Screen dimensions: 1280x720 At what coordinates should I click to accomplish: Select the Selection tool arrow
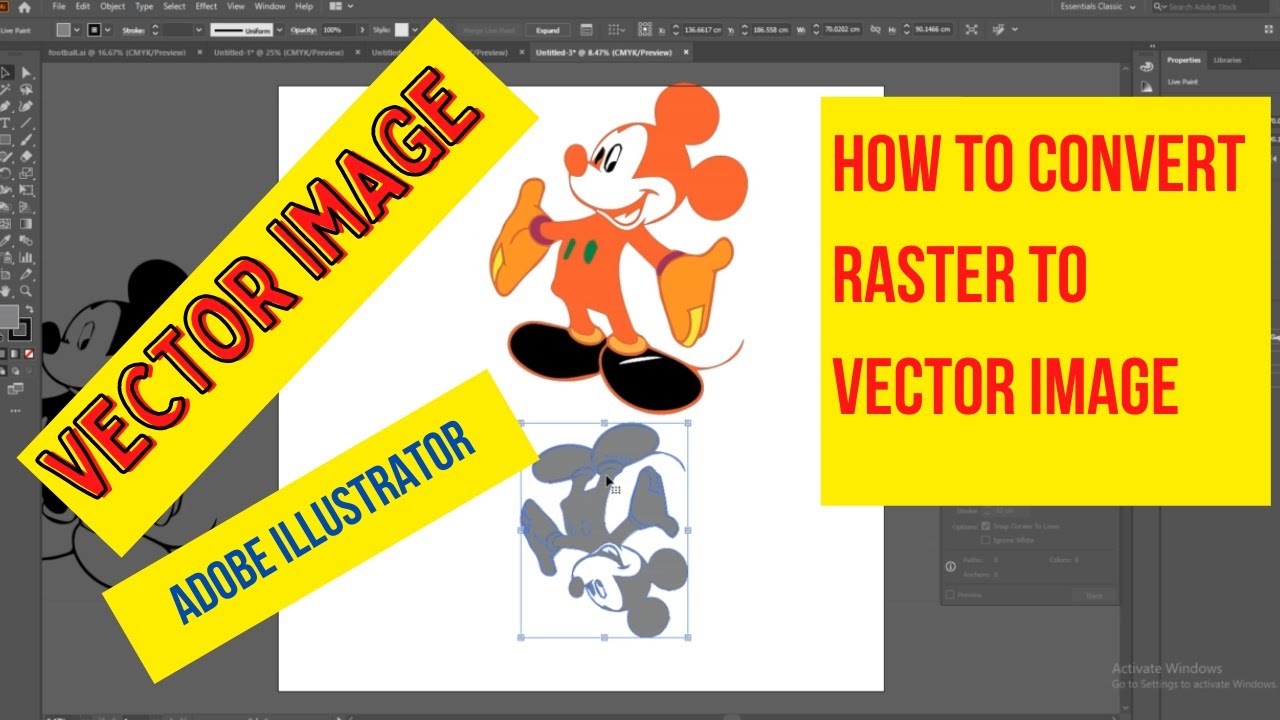[x=7, y=73]
